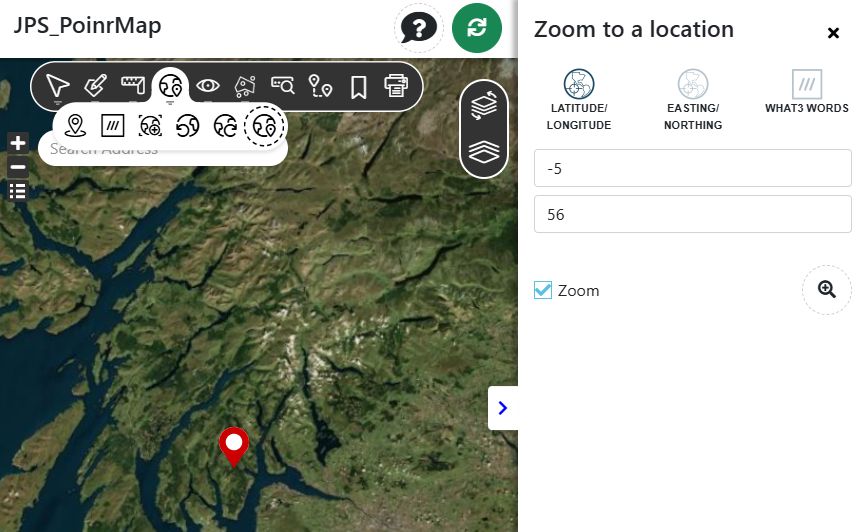Click the zoom-to-location magnifier button
This screenshot has width=864, height=532.
pyautogui.click(x=826, y=290)
